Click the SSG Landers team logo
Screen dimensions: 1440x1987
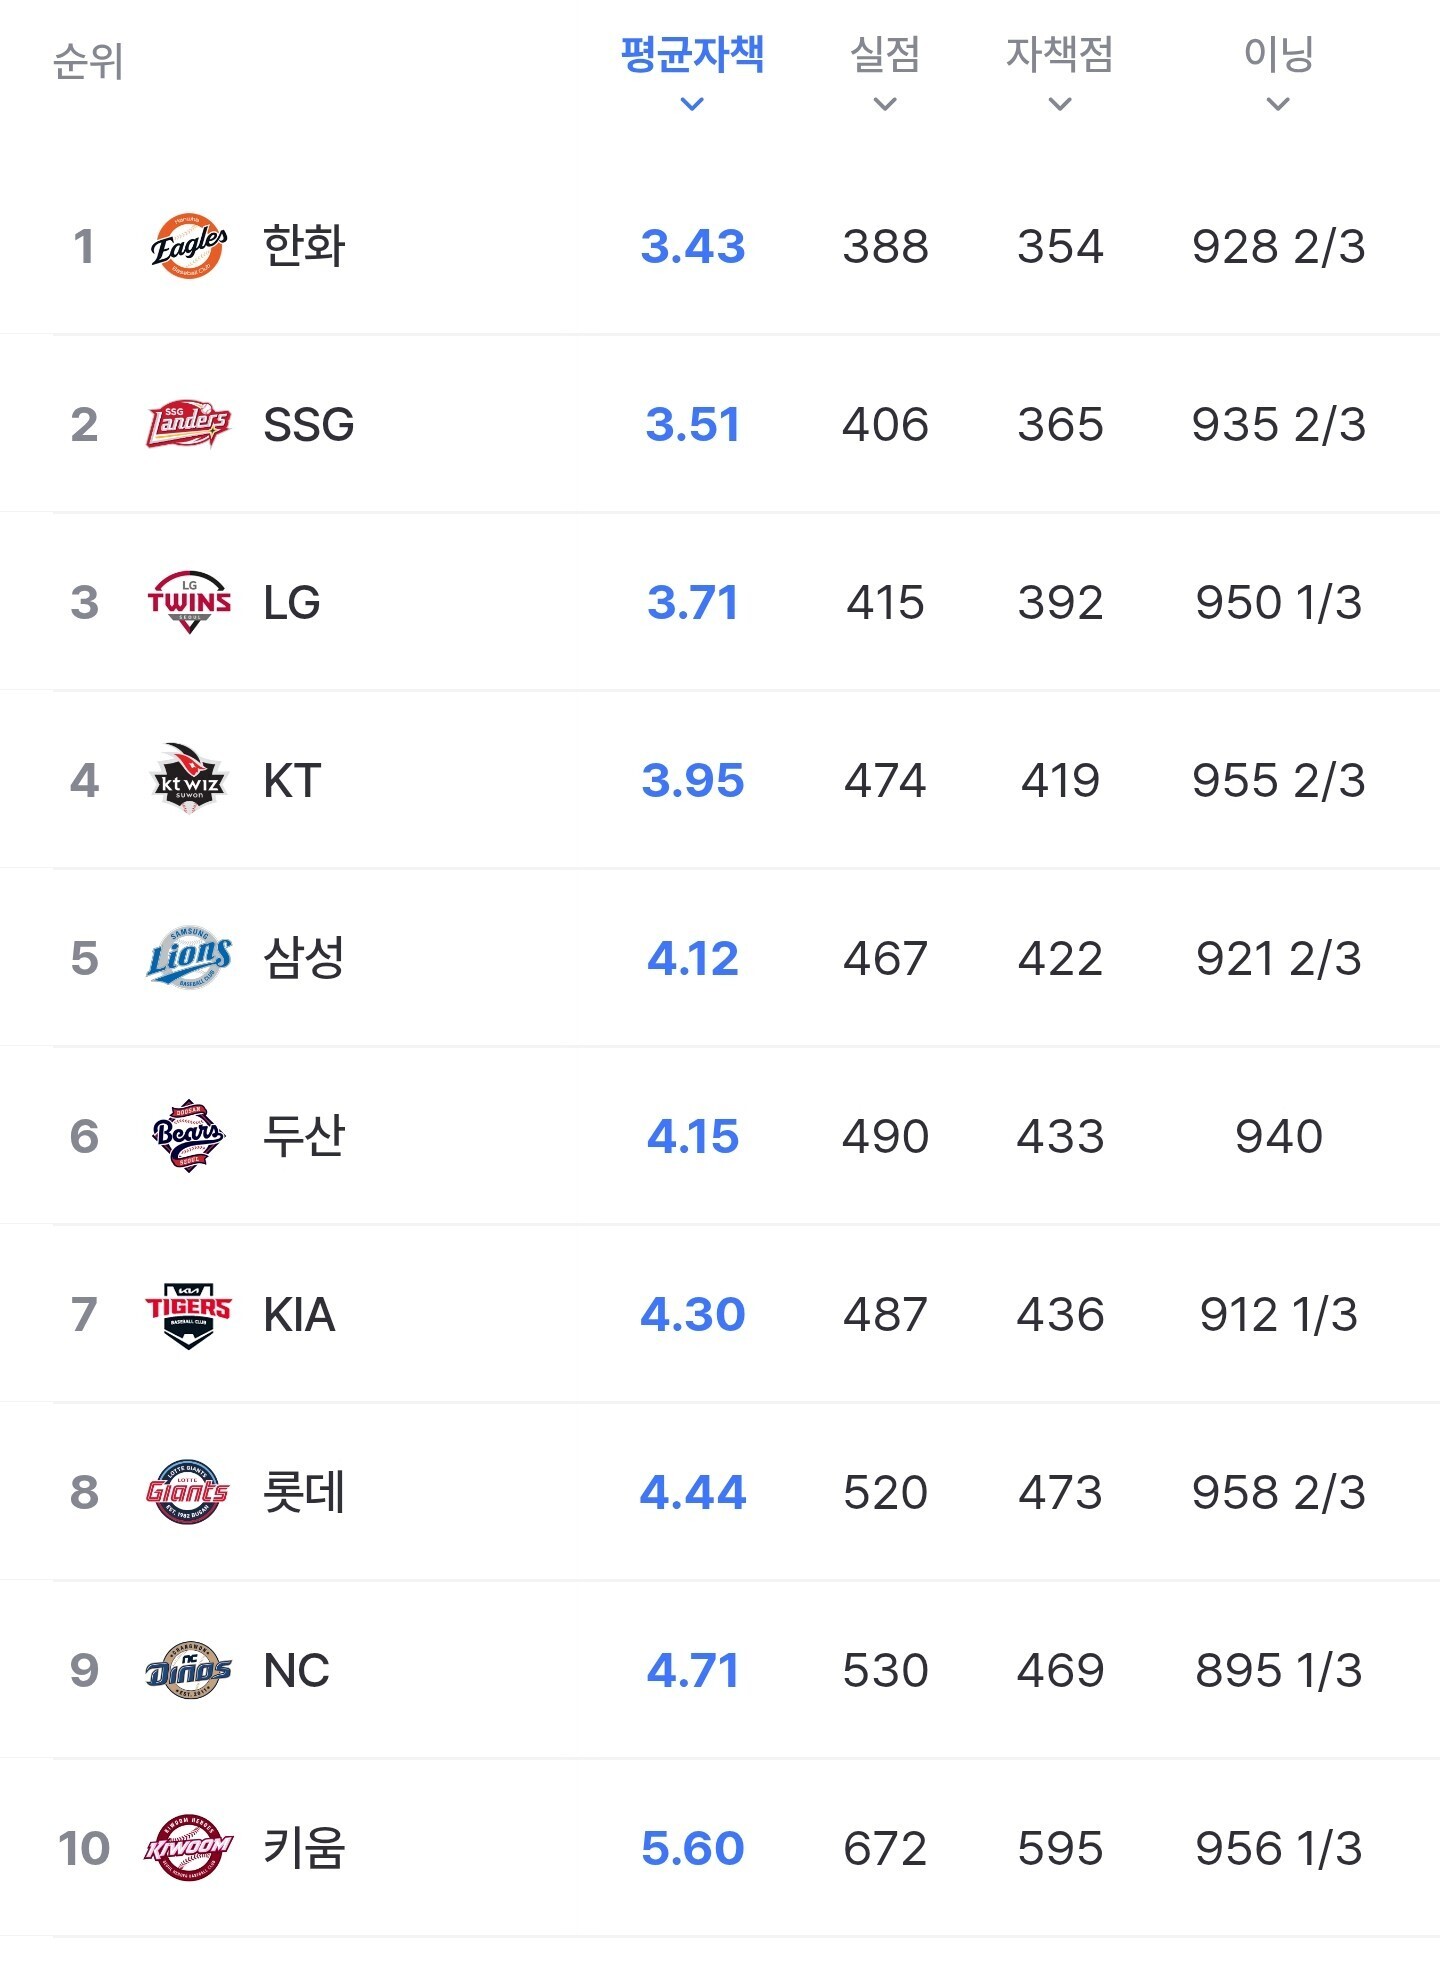tap(188, 424)
